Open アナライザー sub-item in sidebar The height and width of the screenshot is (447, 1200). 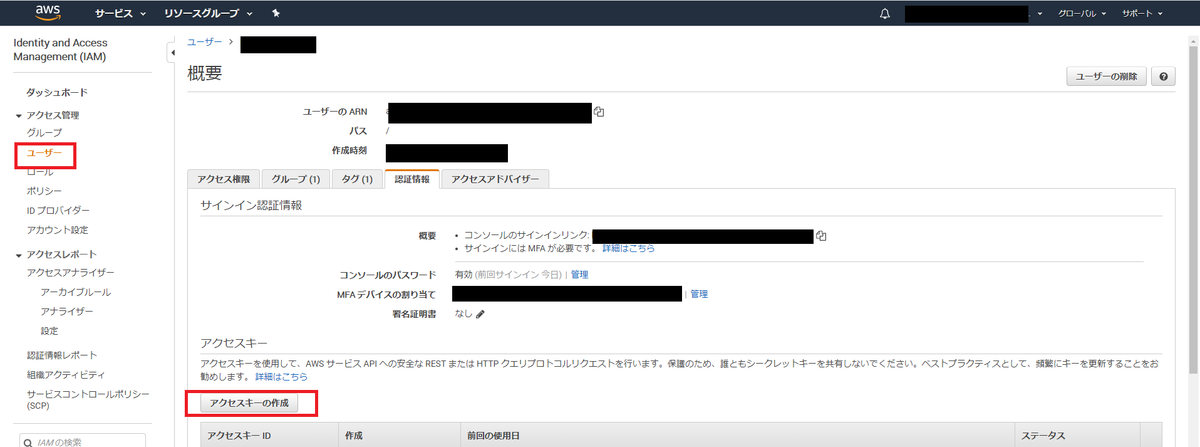(67, 311)
